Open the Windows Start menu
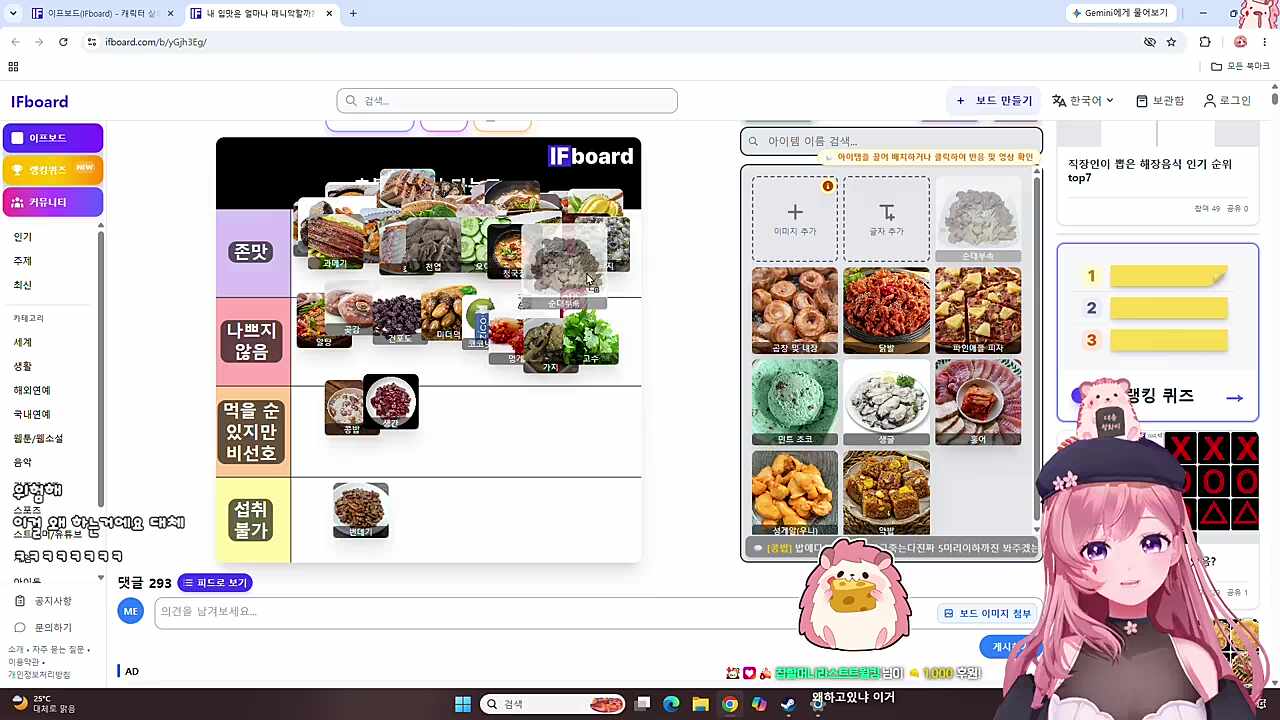Screen dimensions: 1280x720 tap(463, 704)
